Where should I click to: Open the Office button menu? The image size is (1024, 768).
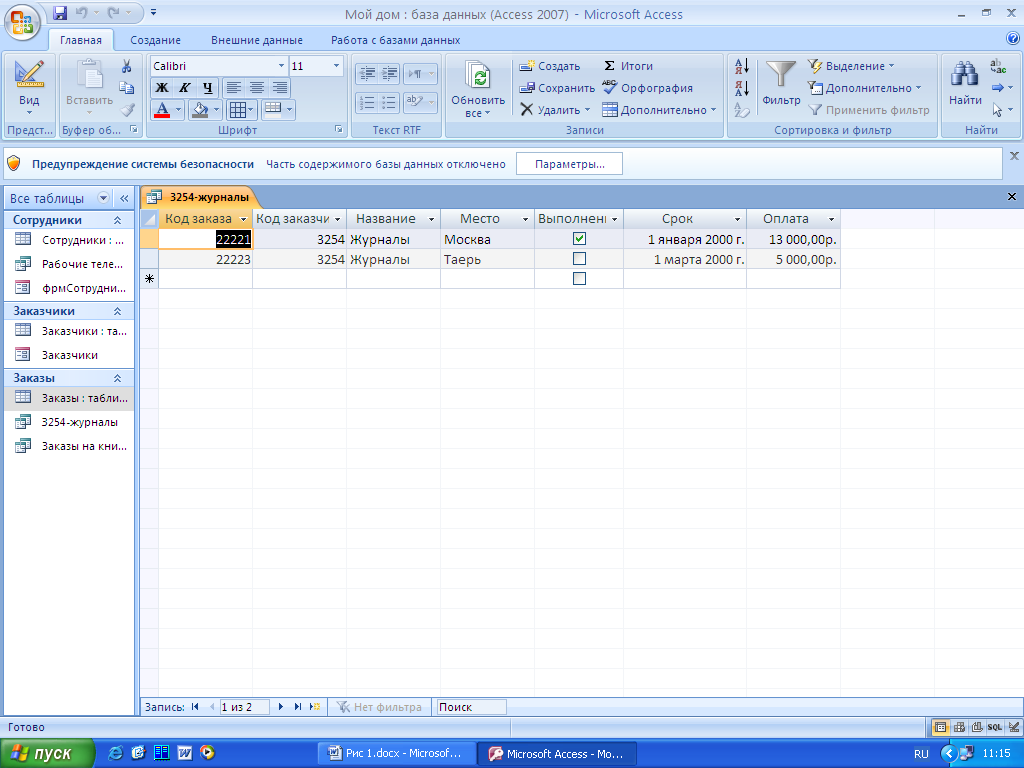pos(22,21)
